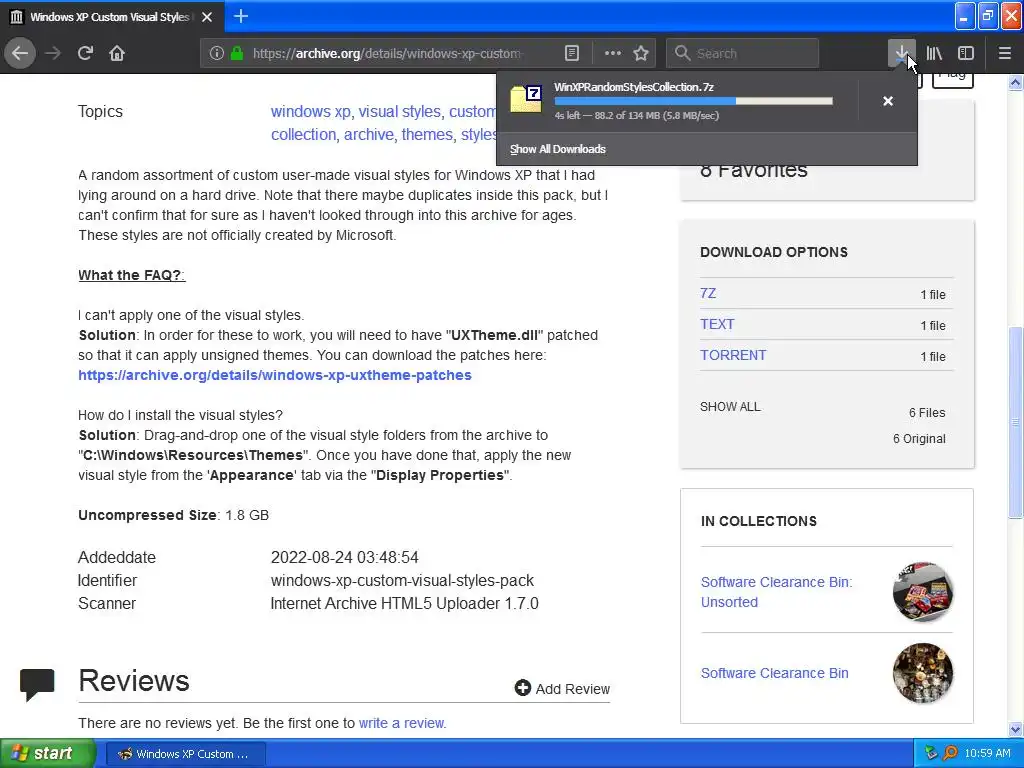
Task: Cancel the WinXPRandomStylesCollection.7z download
Action: (x=888, y=101)
